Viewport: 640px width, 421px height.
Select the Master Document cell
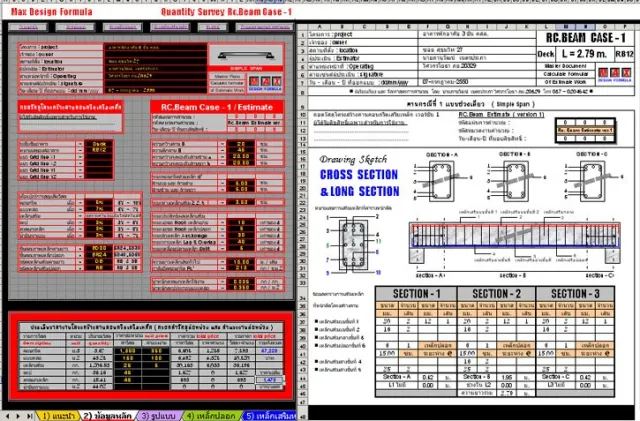566,66
